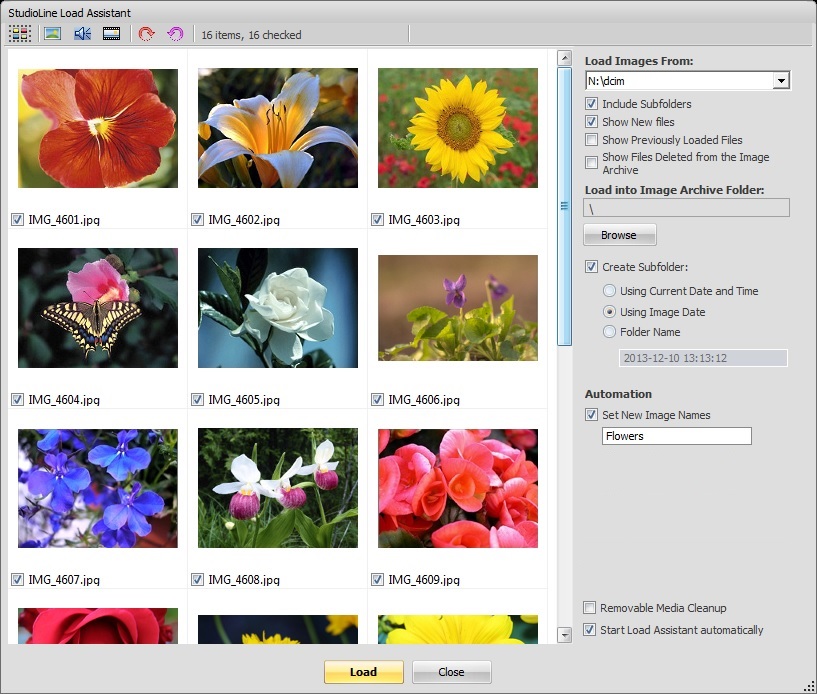This screenshot has width=817, height=694.
Task: Open the Load Images From dropdown
Action: pyautogui.click(x=780, y=81)
